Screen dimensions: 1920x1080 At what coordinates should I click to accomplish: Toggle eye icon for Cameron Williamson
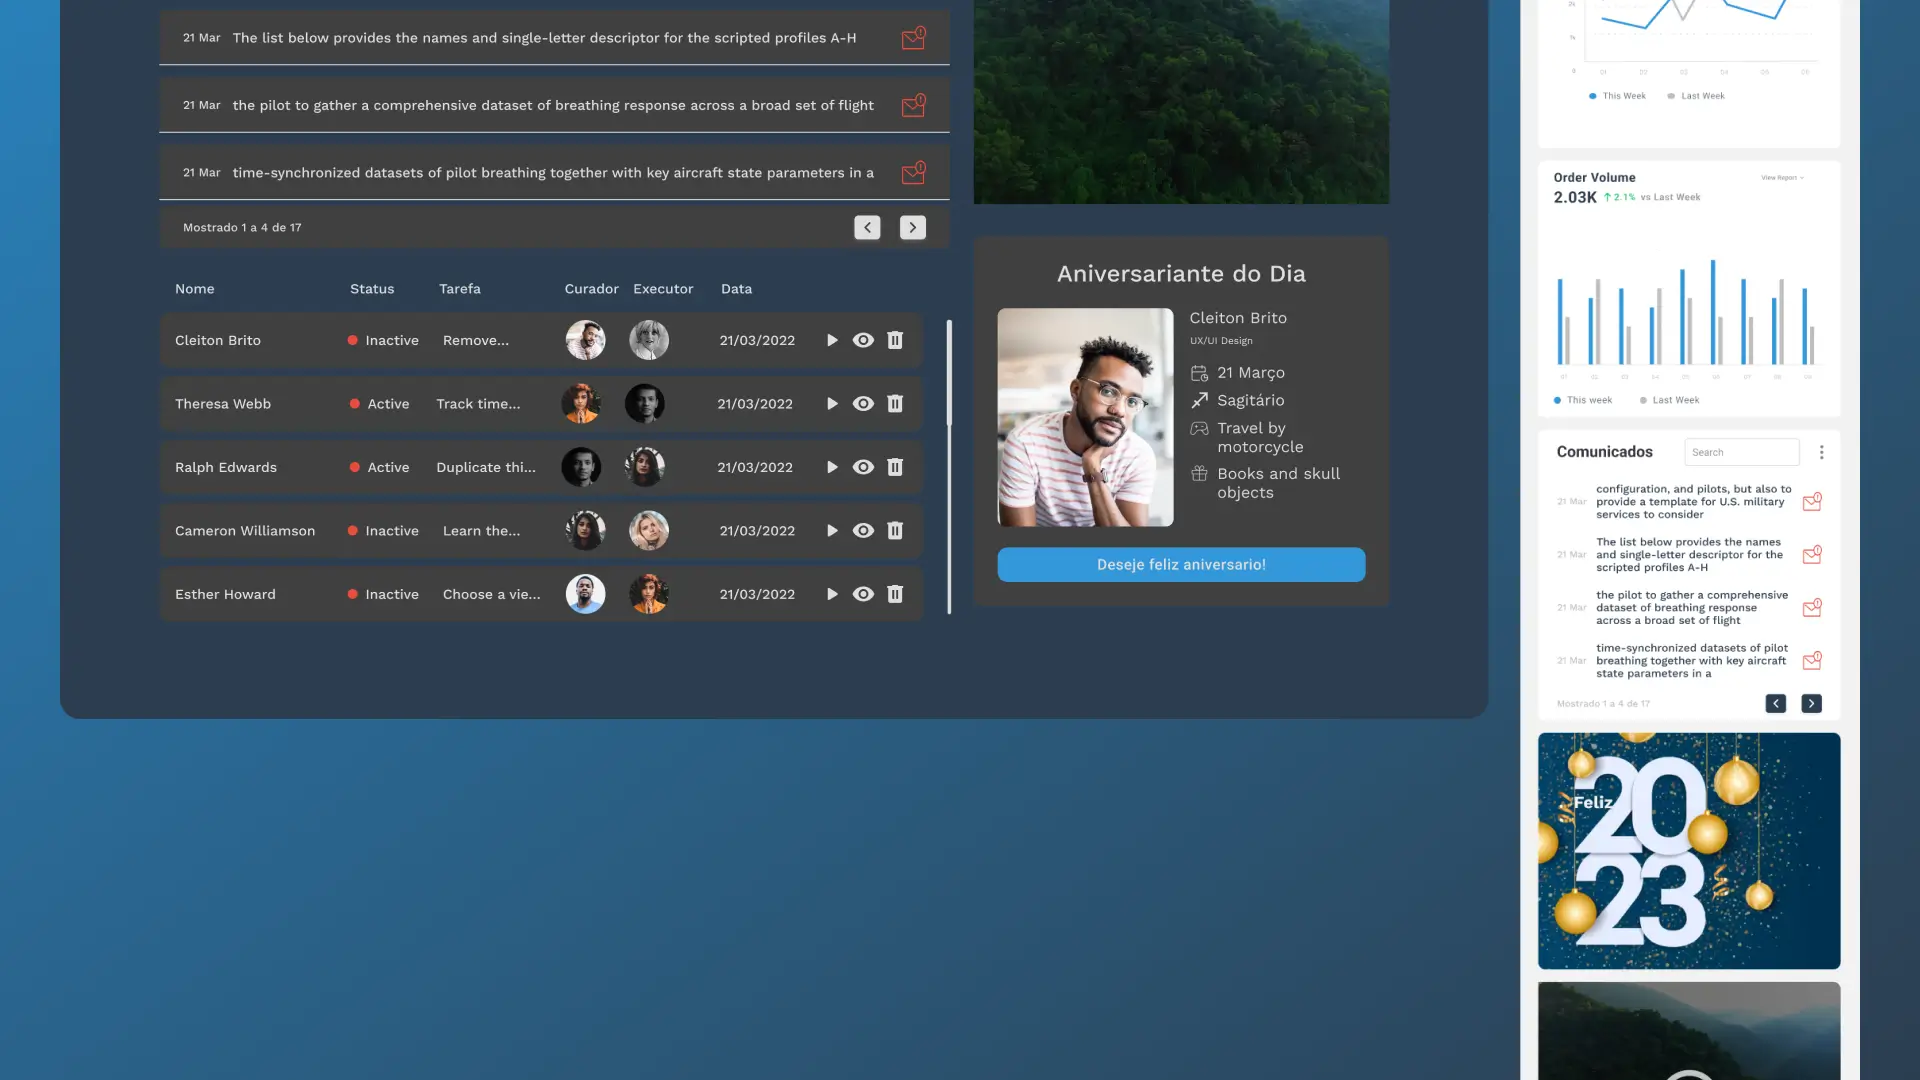[x=863, y=531]
